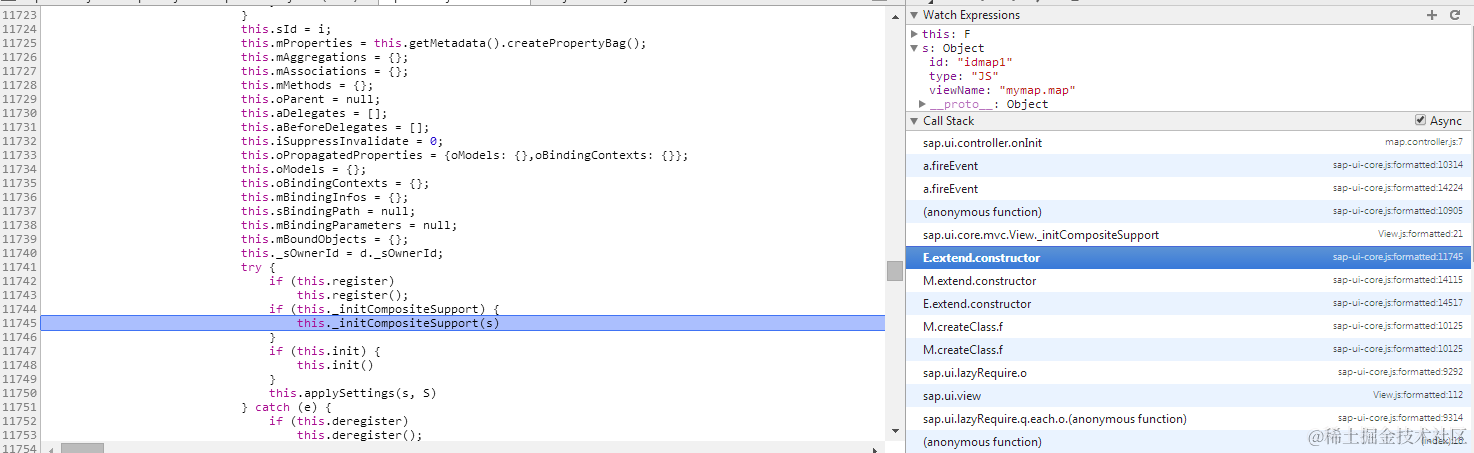This screenshot has height=453, width=1474.
Task: Collapse the Call Stack section
Action: click(914, 121)
